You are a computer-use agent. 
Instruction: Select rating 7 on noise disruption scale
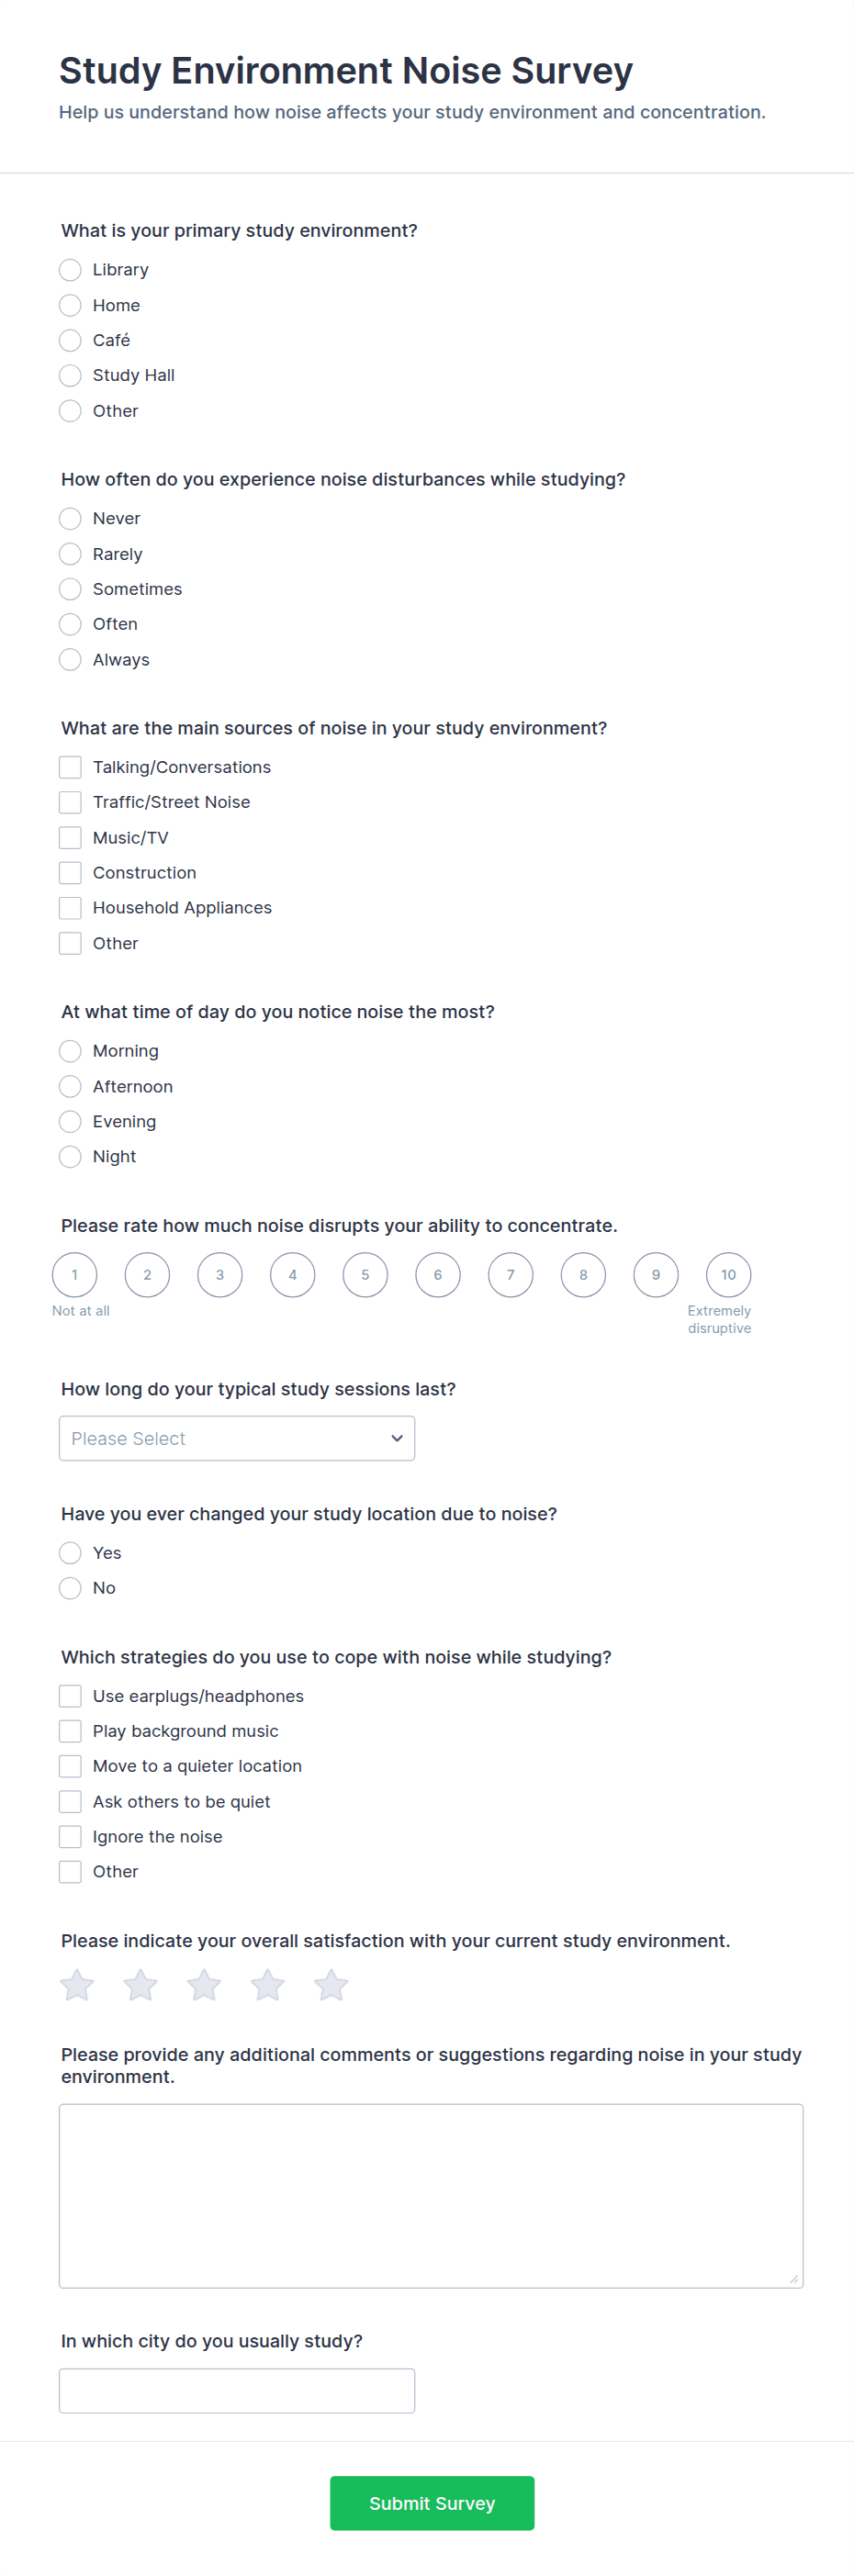pos(510,1275)
